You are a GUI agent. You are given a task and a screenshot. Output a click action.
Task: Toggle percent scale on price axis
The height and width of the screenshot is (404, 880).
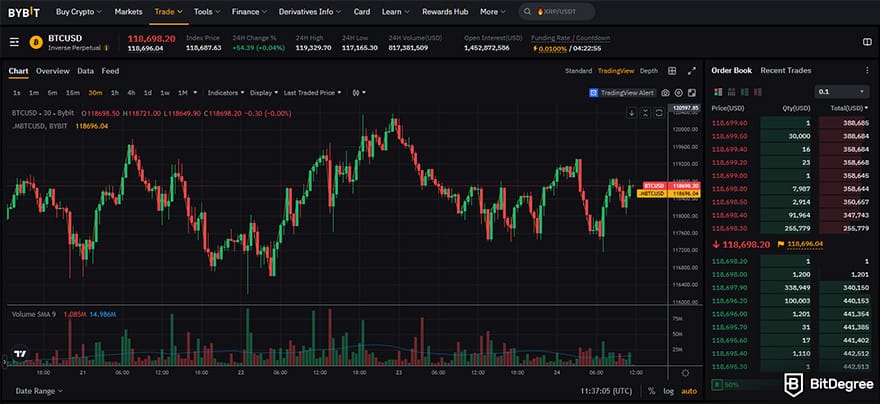click(652, 391)
